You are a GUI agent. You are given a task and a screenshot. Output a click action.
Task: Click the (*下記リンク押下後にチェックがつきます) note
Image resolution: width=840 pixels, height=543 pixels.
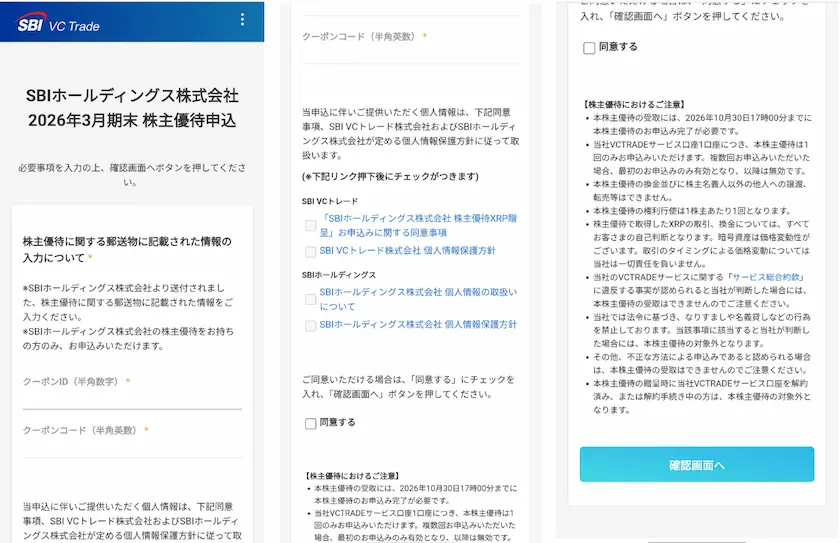390,177
